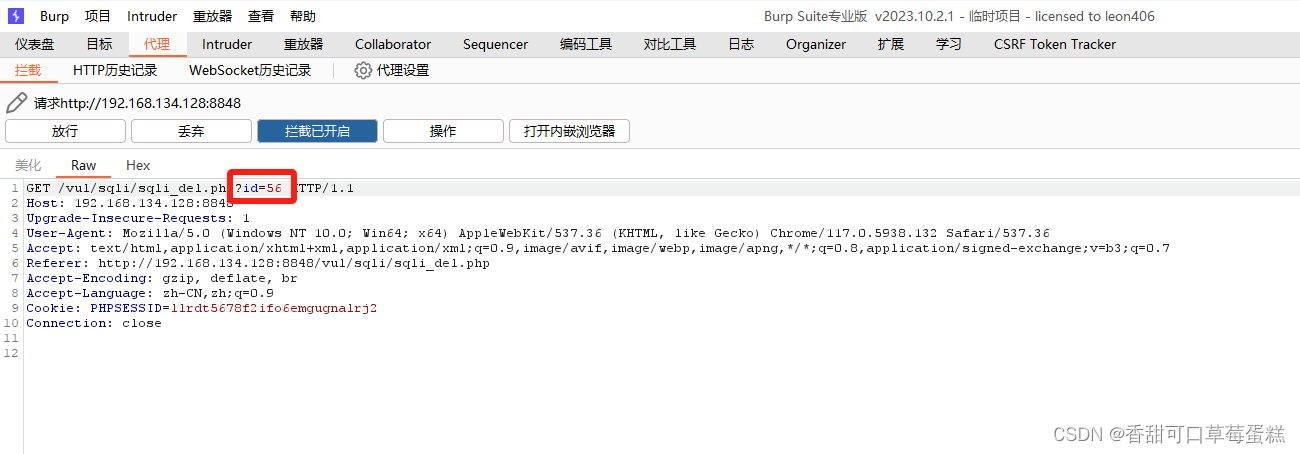Click the PHPSESSID cookie value
This screenshot has height=454, width=1300.
click(x=275, y=308)
